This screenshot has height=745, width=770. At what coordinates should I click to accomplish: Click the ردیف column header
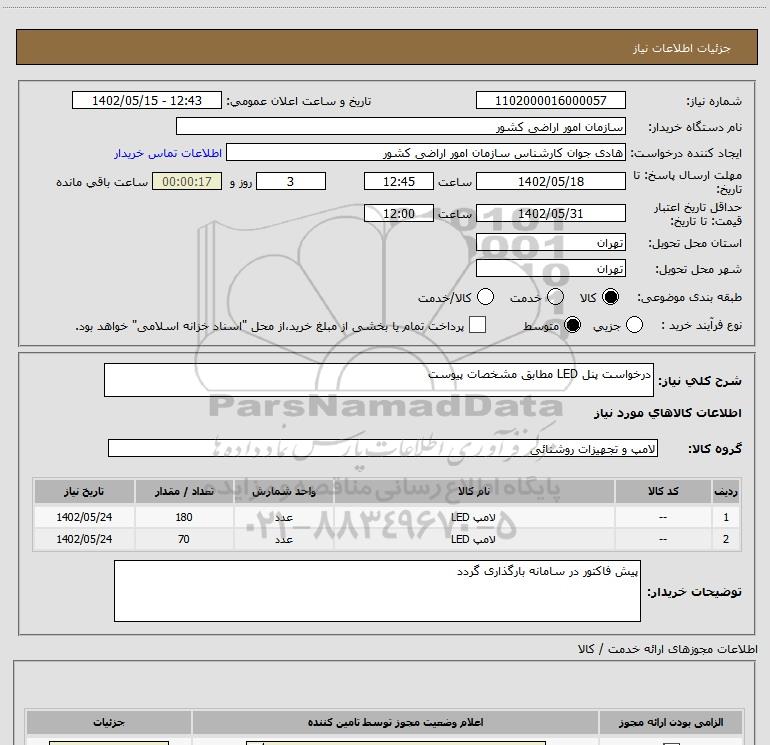[726, 492]
